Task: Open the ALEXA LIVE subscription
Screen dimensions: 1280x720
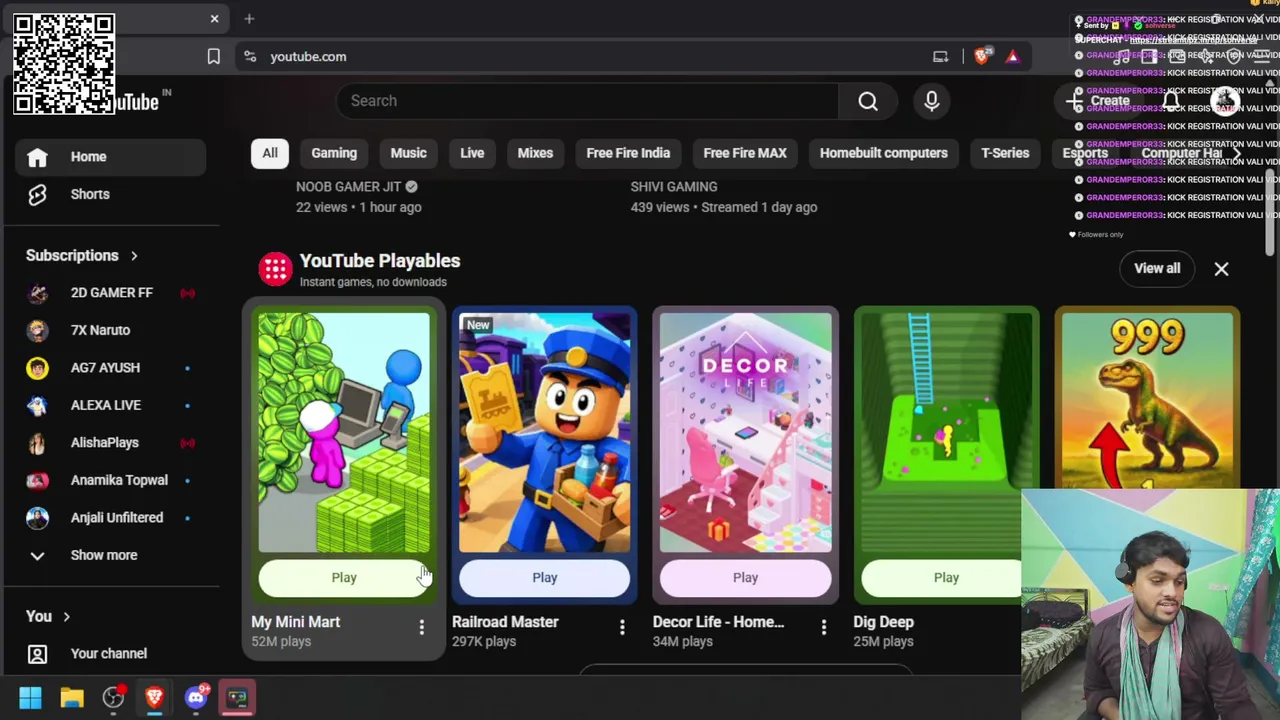Action: pyautogui.click(x=110, y=405)
